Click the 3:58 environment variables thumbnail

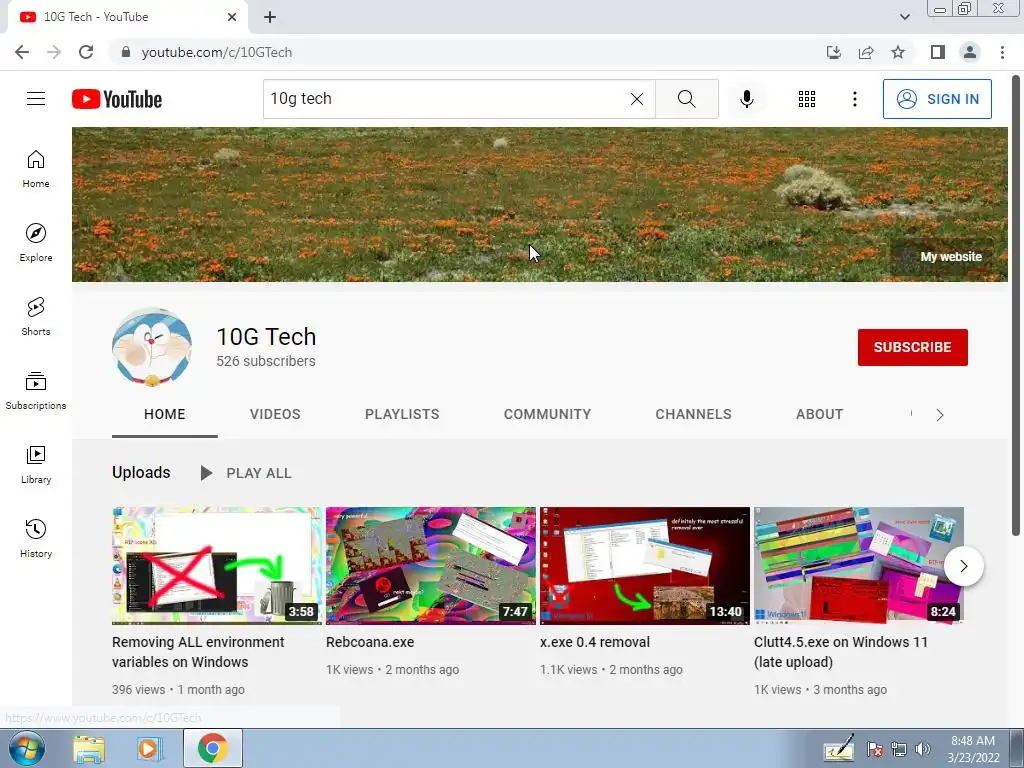[217, 566]
